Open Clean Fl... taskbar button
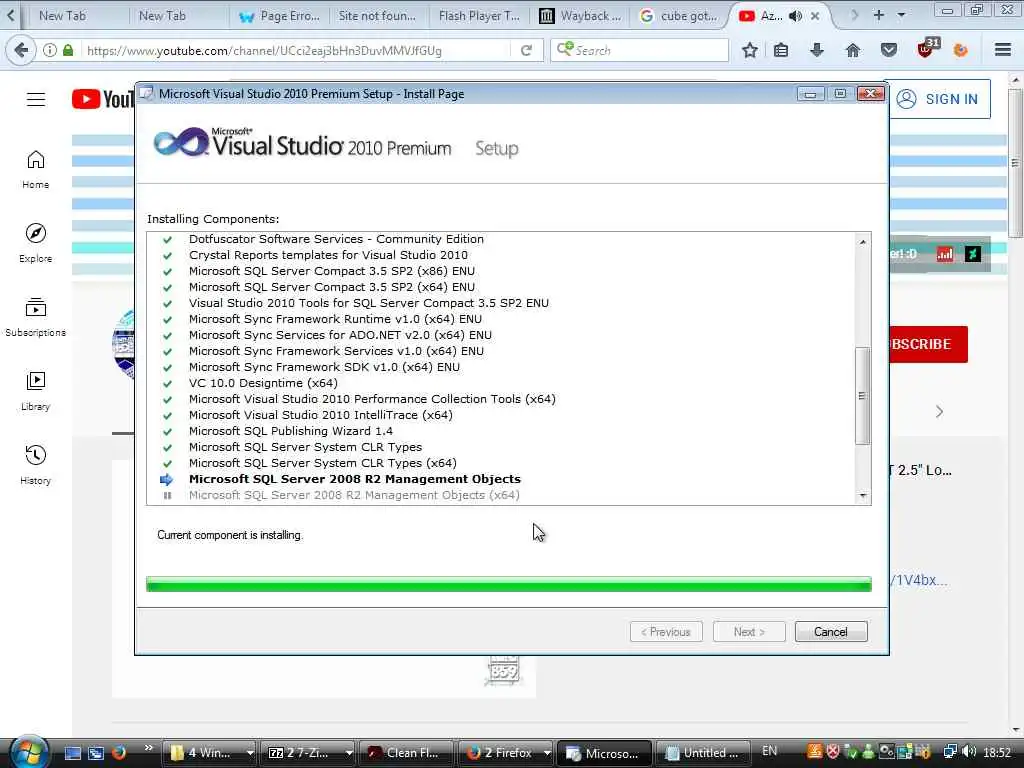 pyautogui.click(x=405, y=753)
